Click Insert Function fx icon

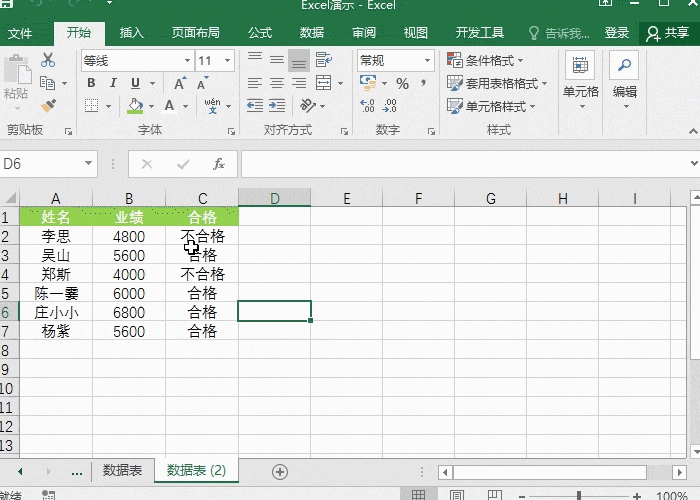(218, 164)
